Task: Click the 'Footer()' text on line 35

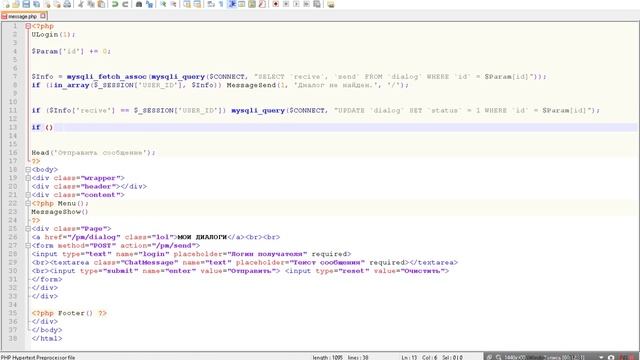Action: [75, 313]
